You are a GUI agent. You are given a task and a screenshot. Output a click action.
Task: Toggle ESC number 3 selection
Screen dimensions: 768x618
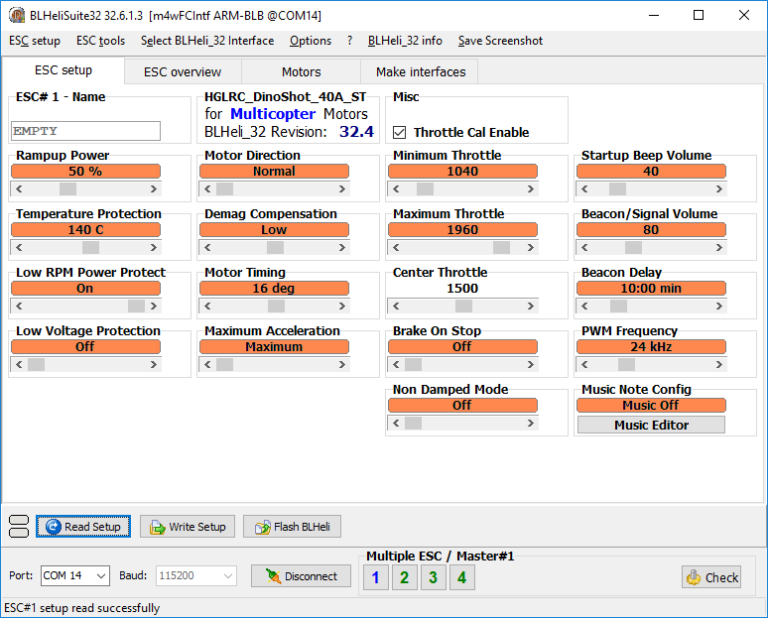432,577
